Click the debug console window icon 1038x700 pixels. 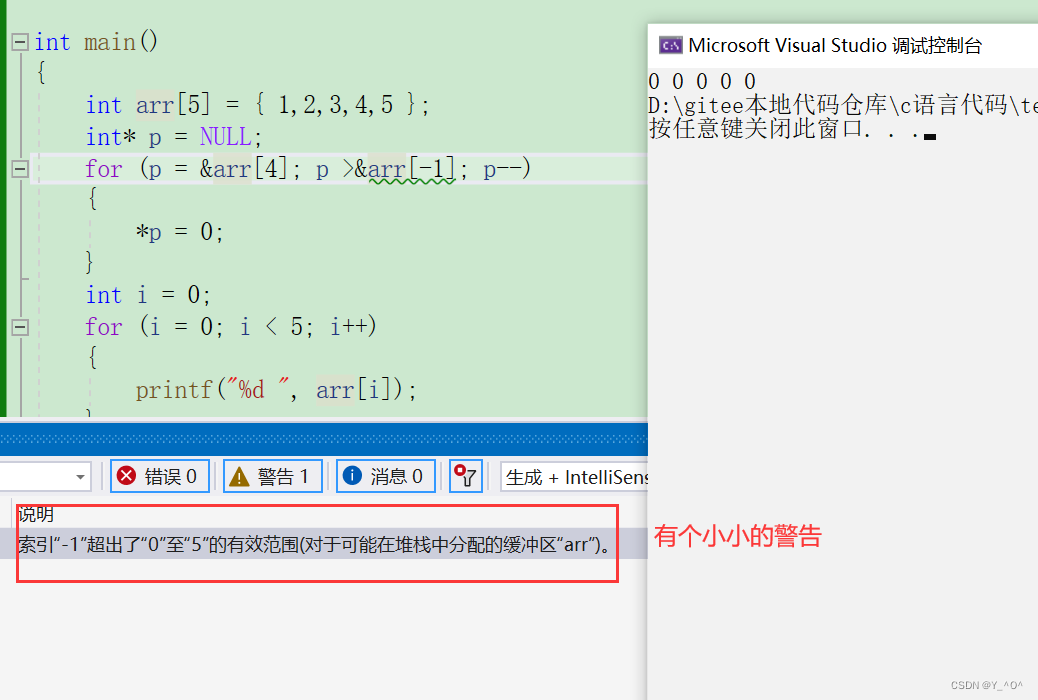[x=671, y=45]
